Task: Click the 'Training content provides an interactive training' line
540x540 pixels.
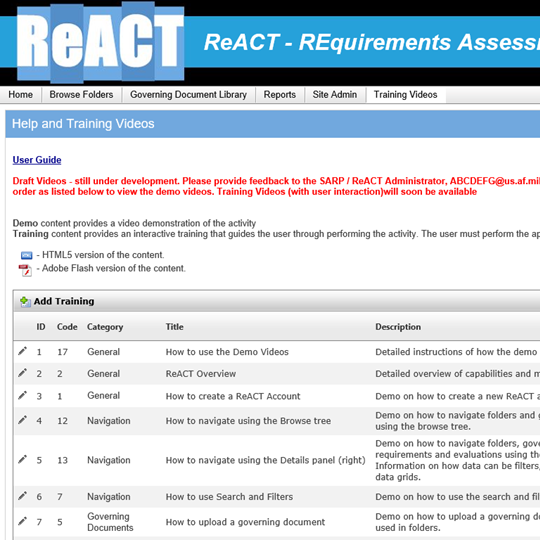Action: click(276, 234)
